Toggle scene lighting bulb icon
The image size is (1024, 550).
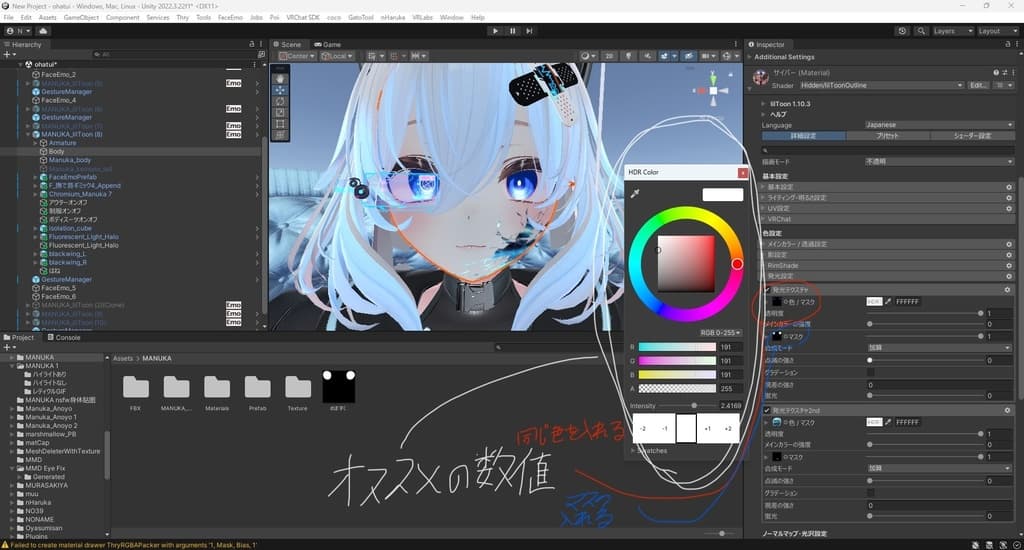coord(628,56)
